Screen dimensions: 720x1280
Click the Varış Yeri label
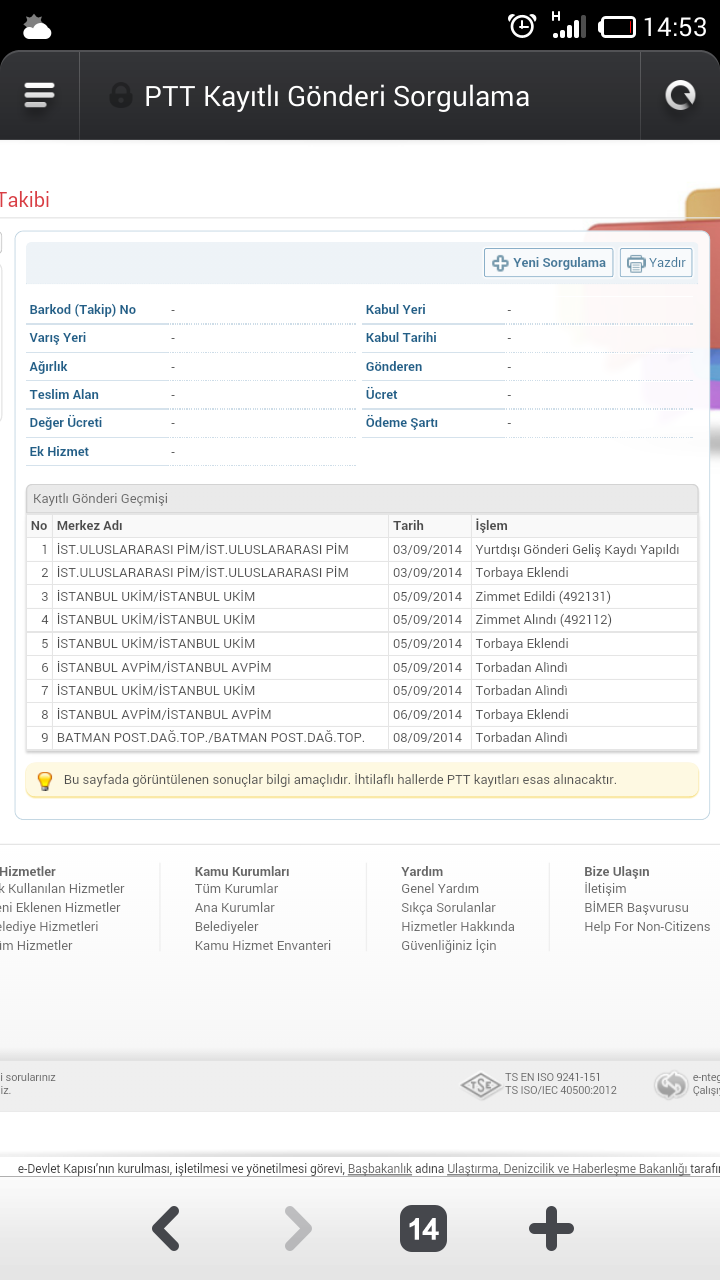pos(58,337)
